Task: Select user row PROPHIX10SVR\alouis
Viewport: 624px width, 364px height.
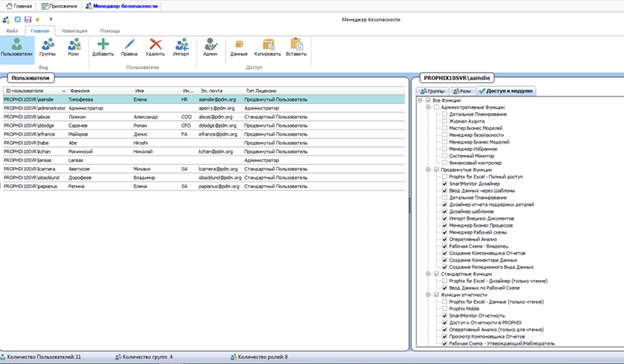Action: [204, 117]
